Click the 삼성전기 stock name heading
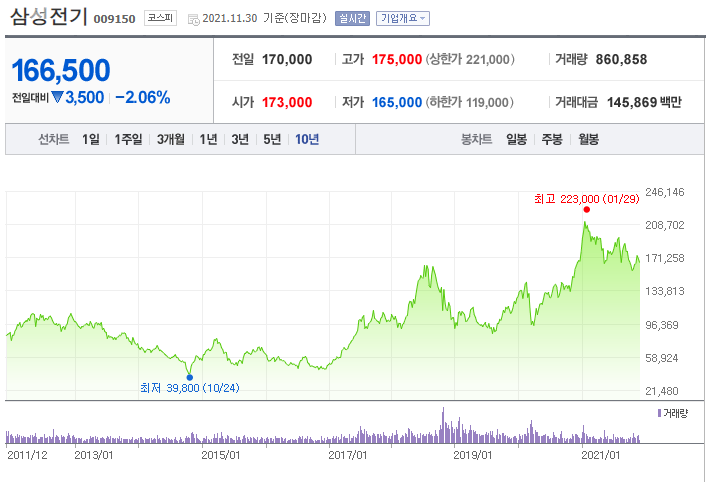Screen dimensions: 706x482 (48, 17)
